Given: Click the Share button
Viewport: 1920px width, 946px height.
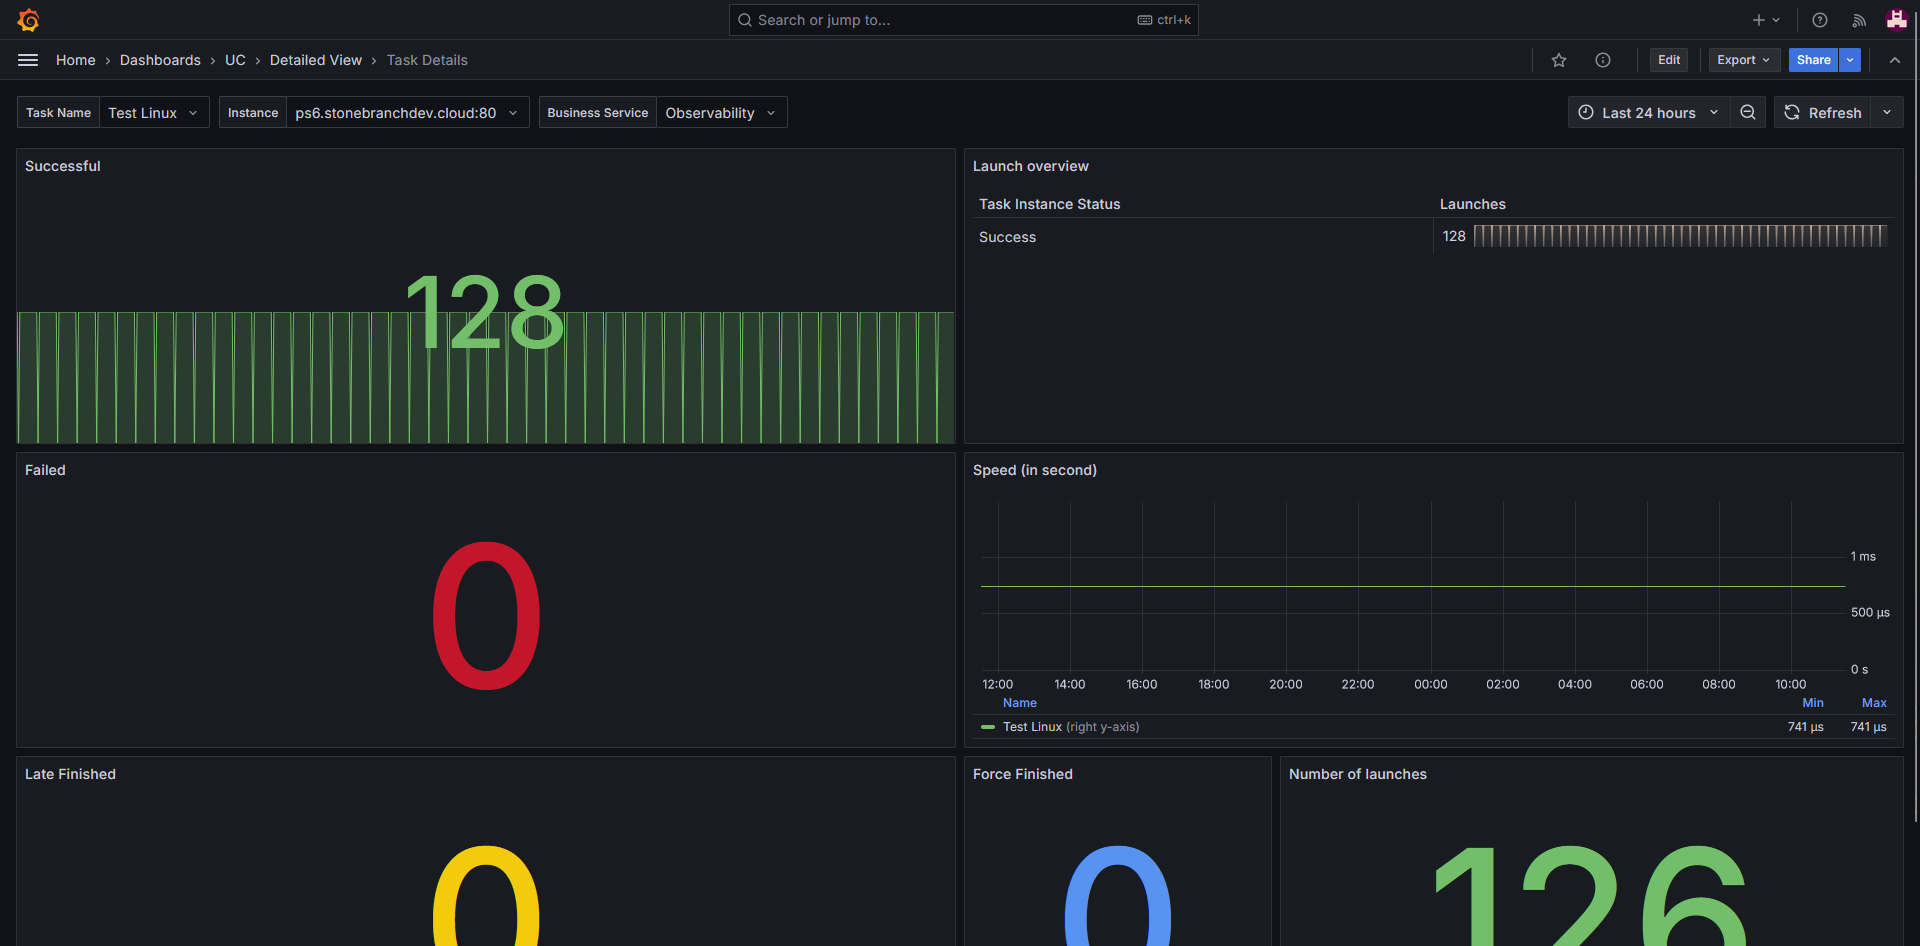Looking at the screenshot, I should [x=1812, y=60].
